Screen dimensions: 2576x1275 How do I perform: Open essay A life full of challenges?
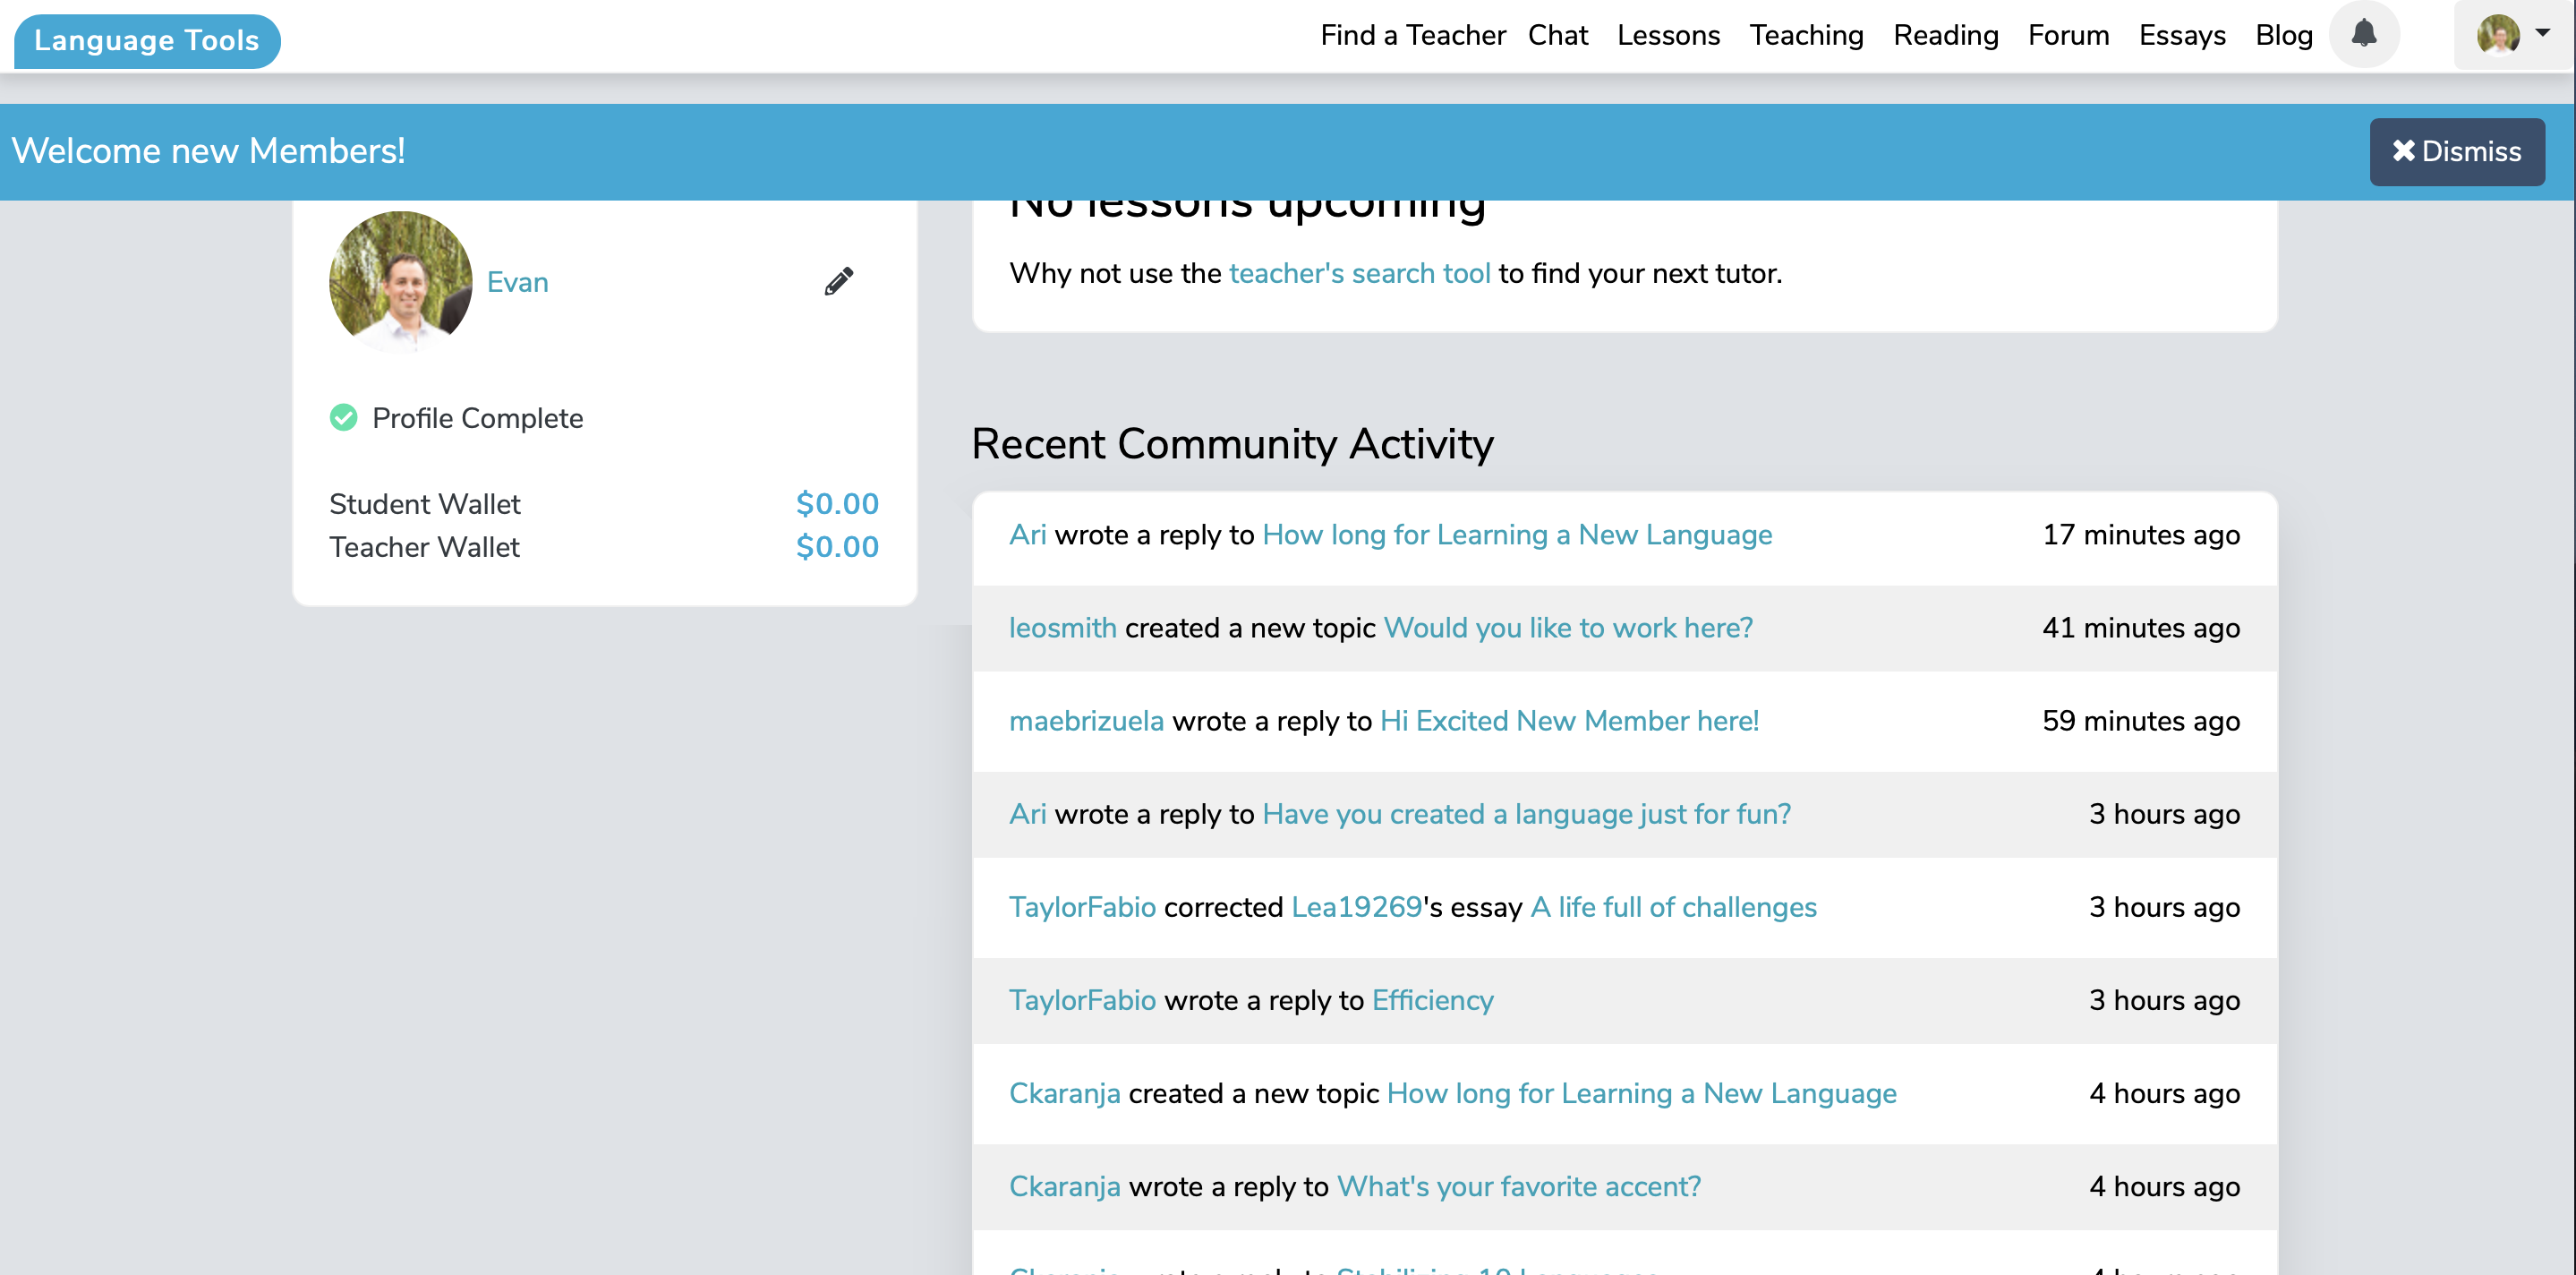click(1672, 907)
